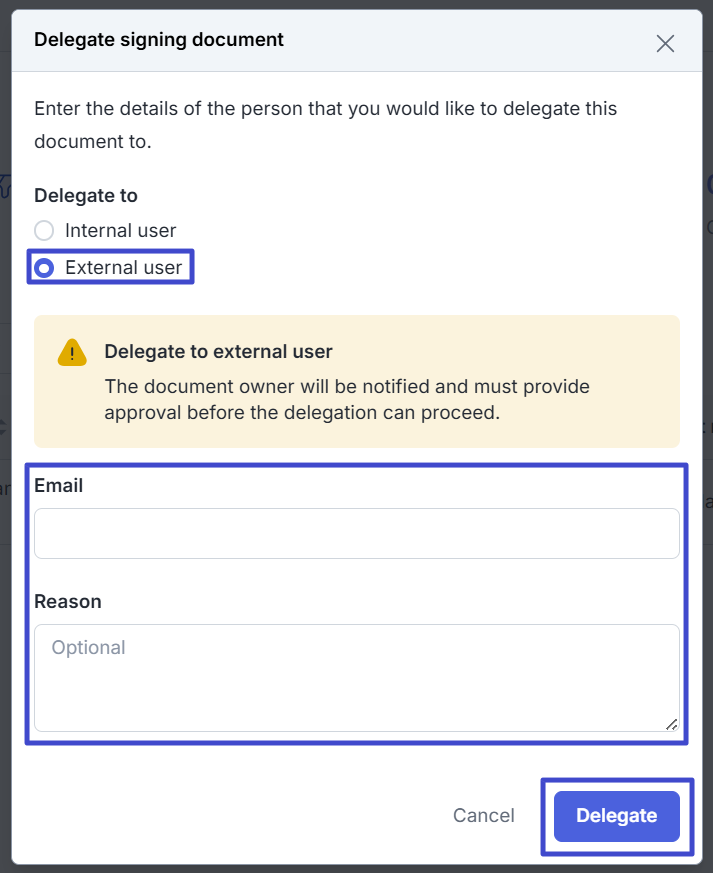
Task: Click the yellow warning triangle icon
Action: pos(72,353)
